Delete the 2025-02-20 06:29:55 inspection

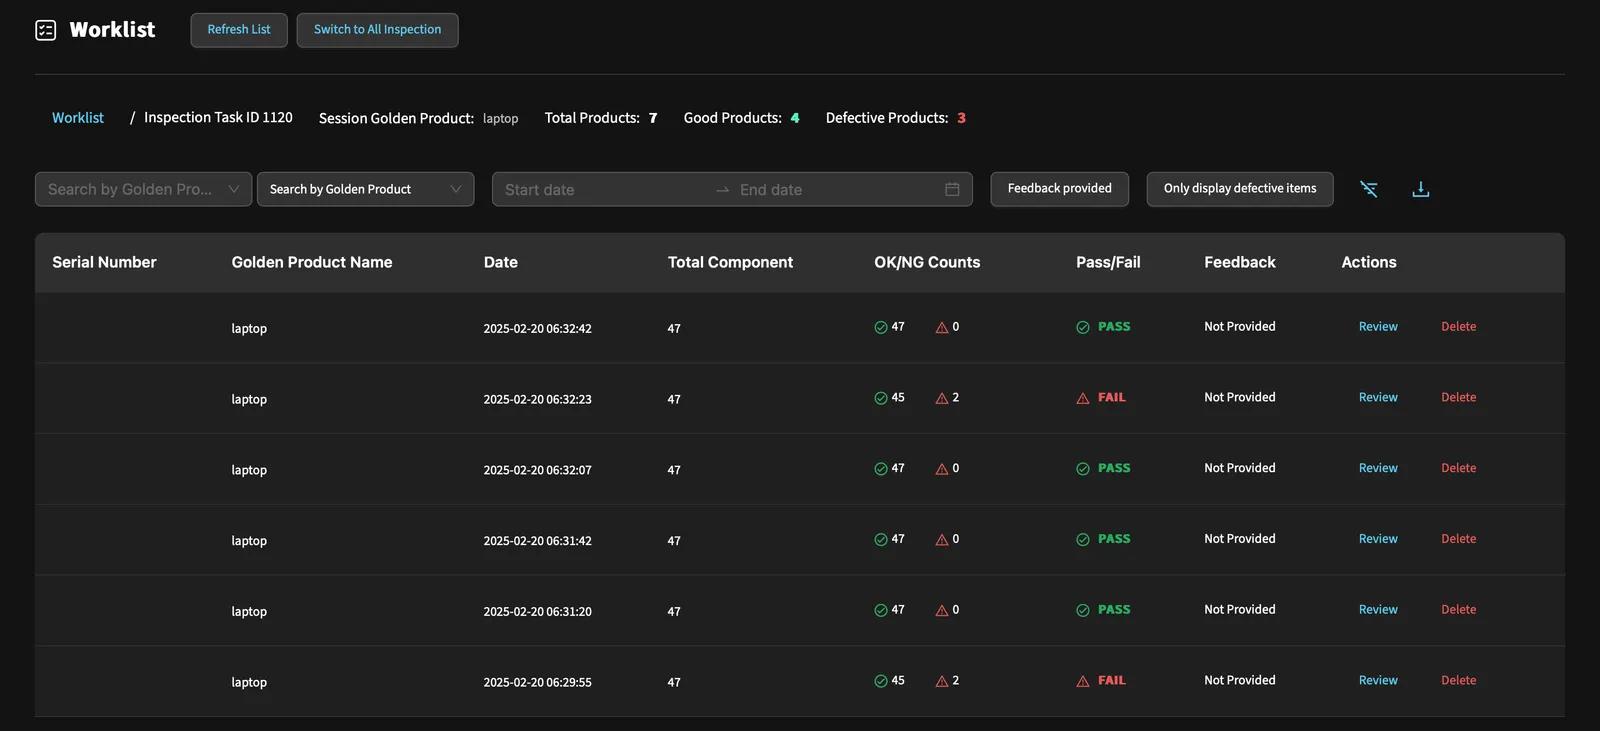(1458, 681)
